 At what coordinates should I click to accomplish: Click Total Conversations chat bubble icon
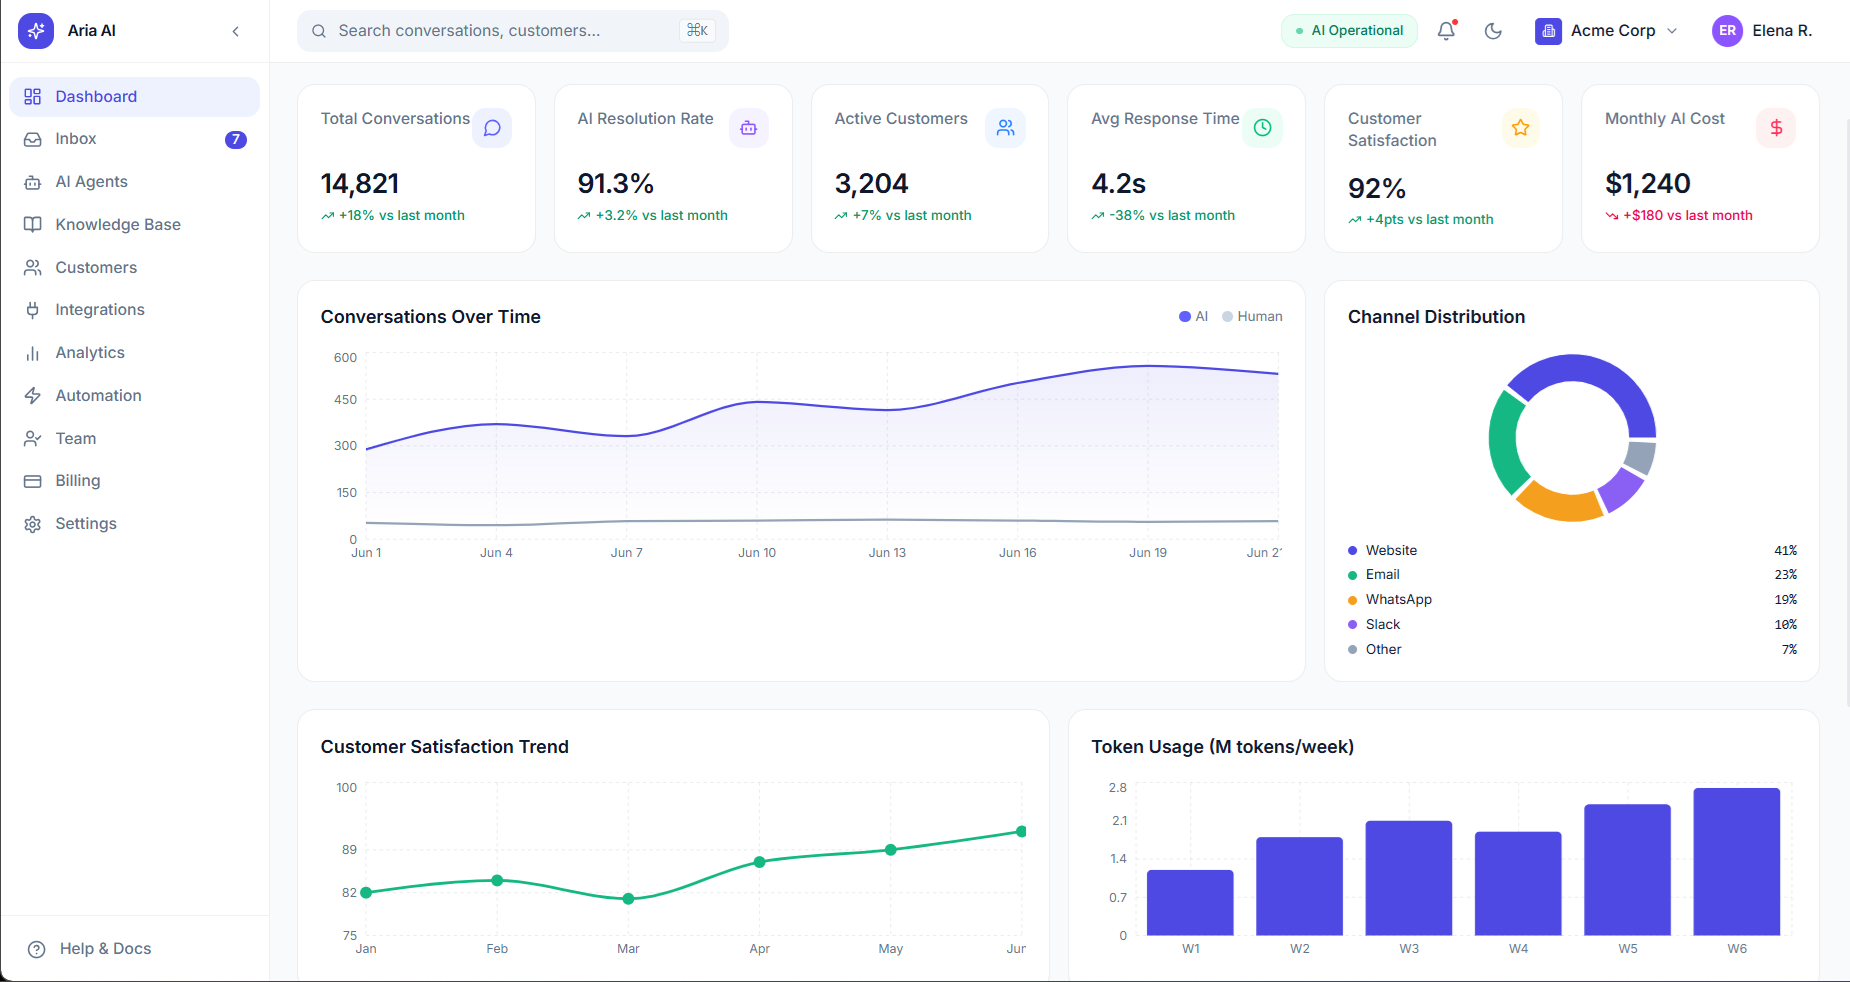click(492, 128)
